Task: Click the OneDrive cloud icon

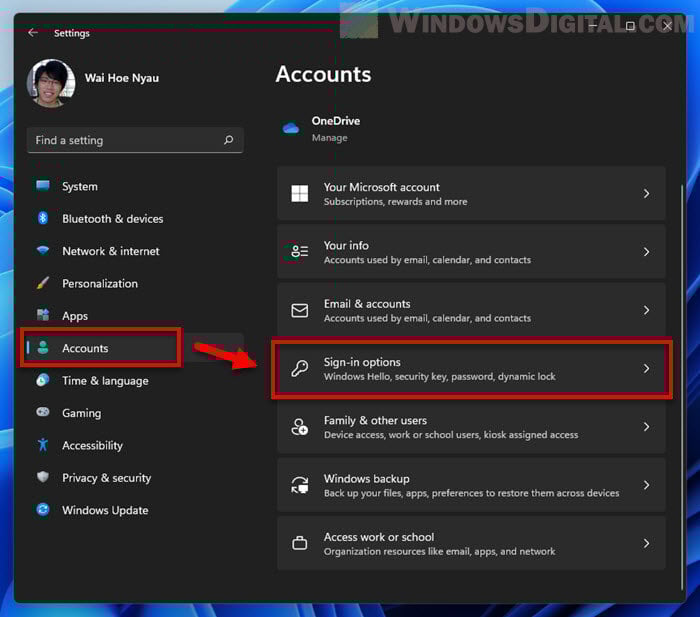Action: [x=291, y=129]
